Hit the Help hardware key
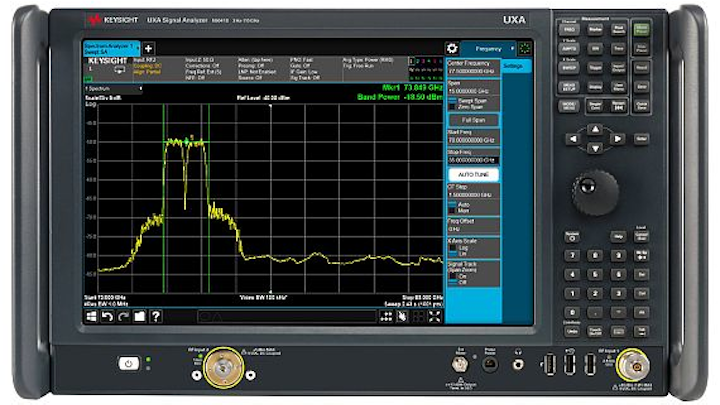This screenshot has height=405, width=720. [618, 237]
